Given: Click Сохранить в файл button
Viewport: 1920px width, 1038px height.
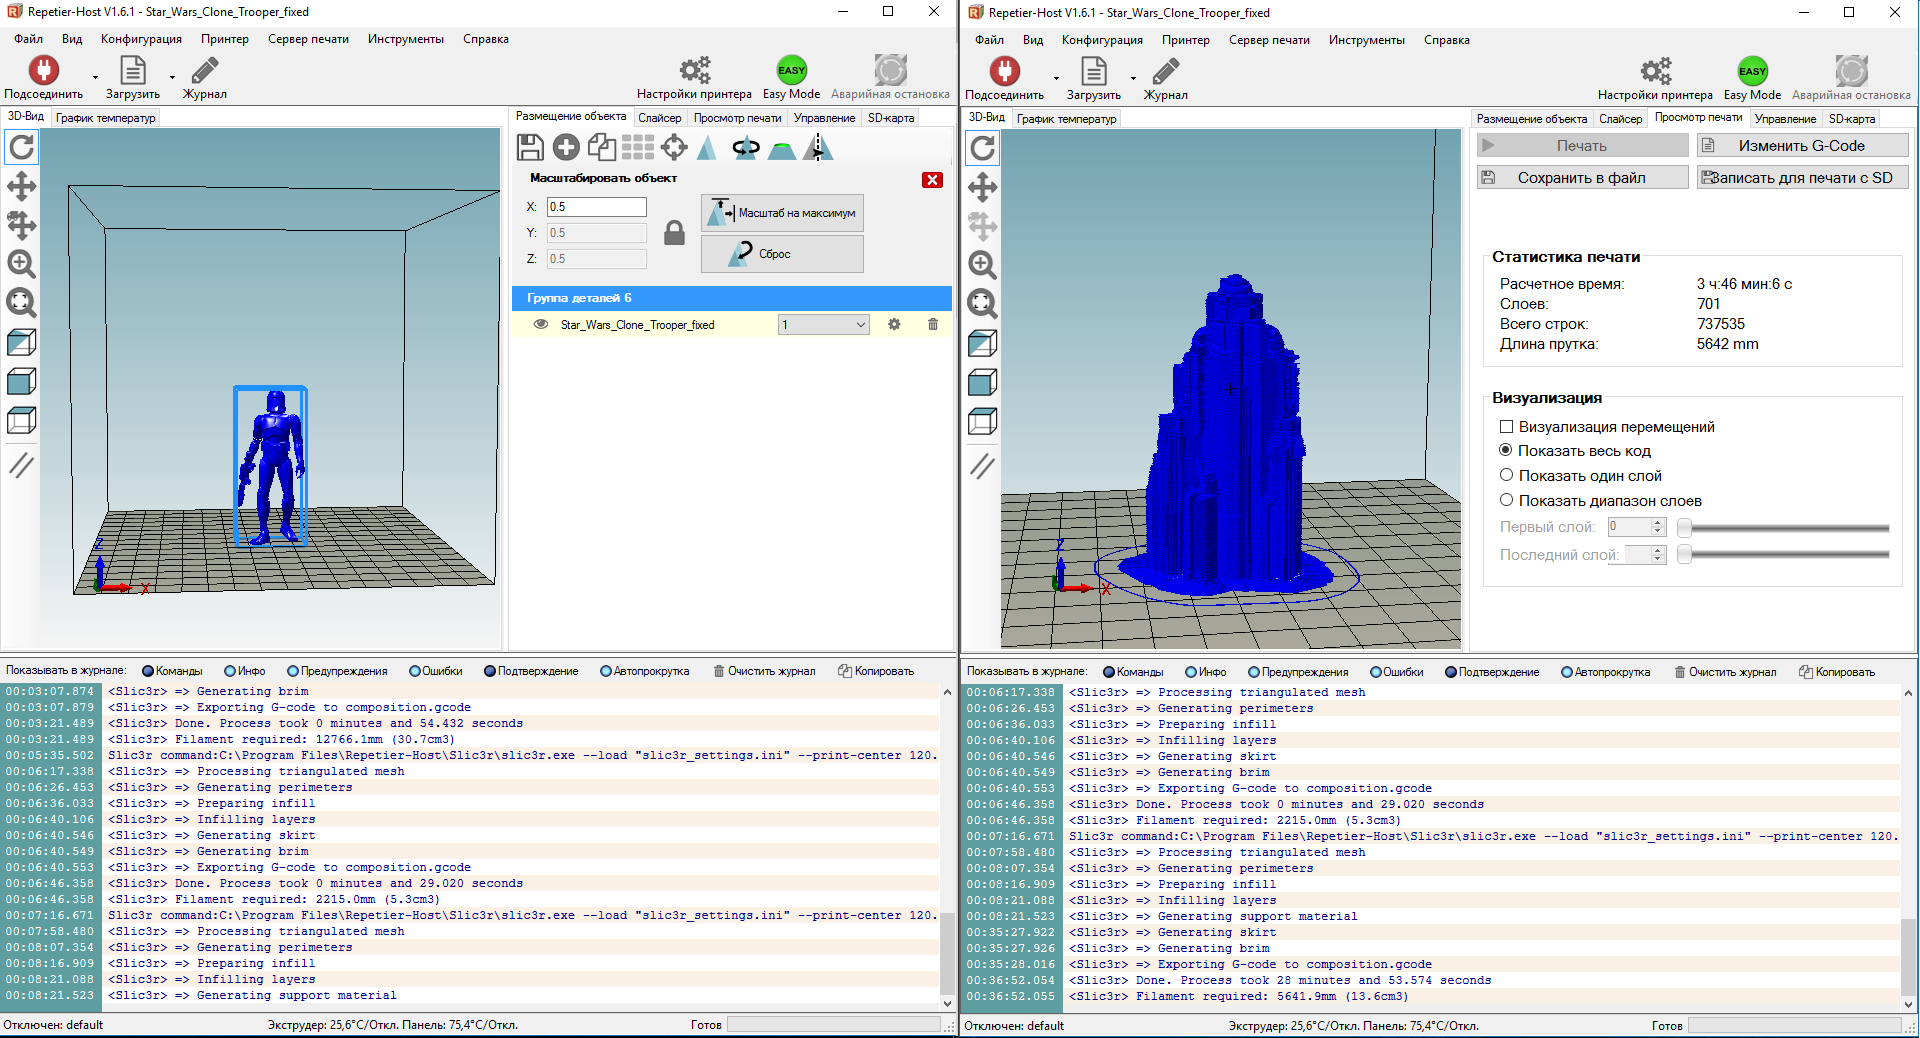Looking at the screenshot, I should click(1582, 178).
